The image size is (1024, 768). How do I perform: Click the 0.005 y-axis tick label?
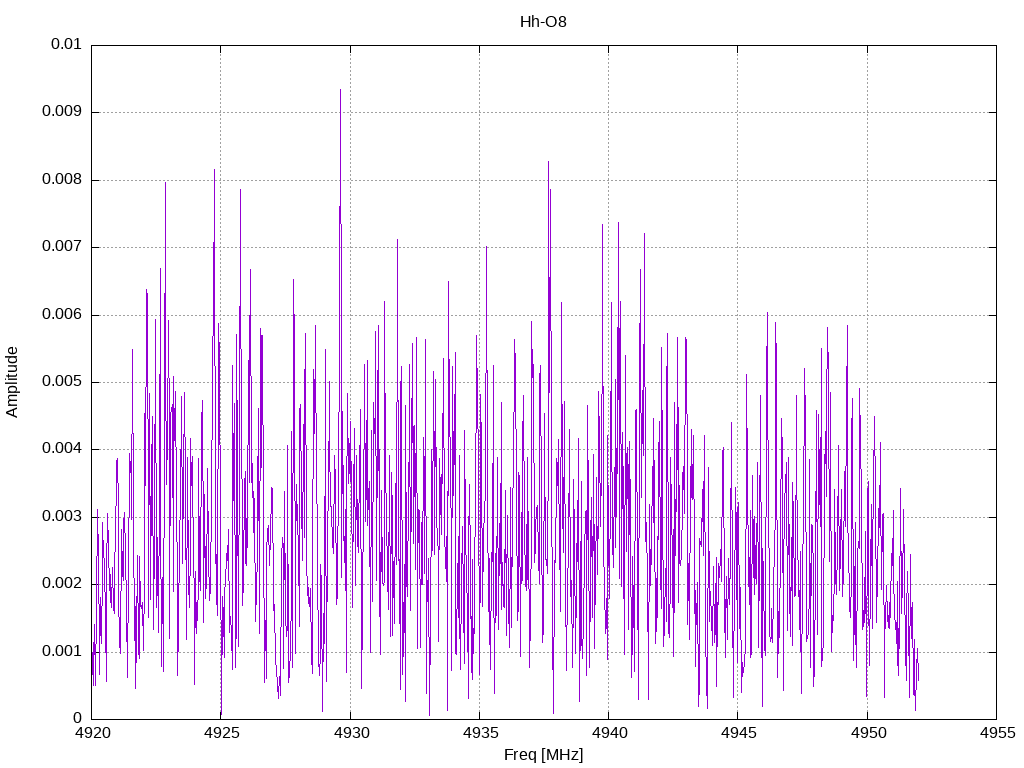(x=62, y=381)
